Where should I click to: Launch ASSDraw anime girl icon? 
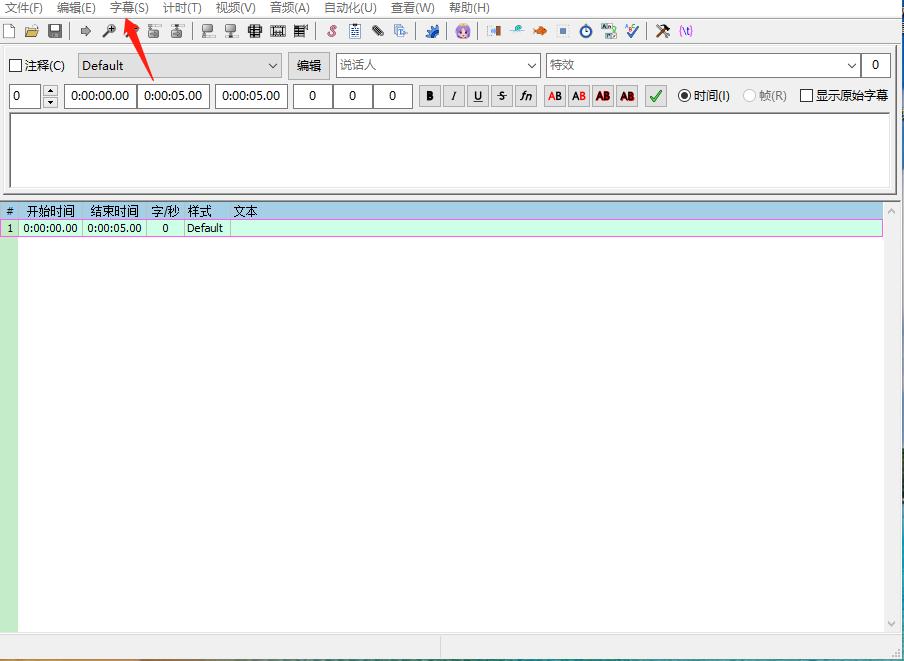click(463, 31)
